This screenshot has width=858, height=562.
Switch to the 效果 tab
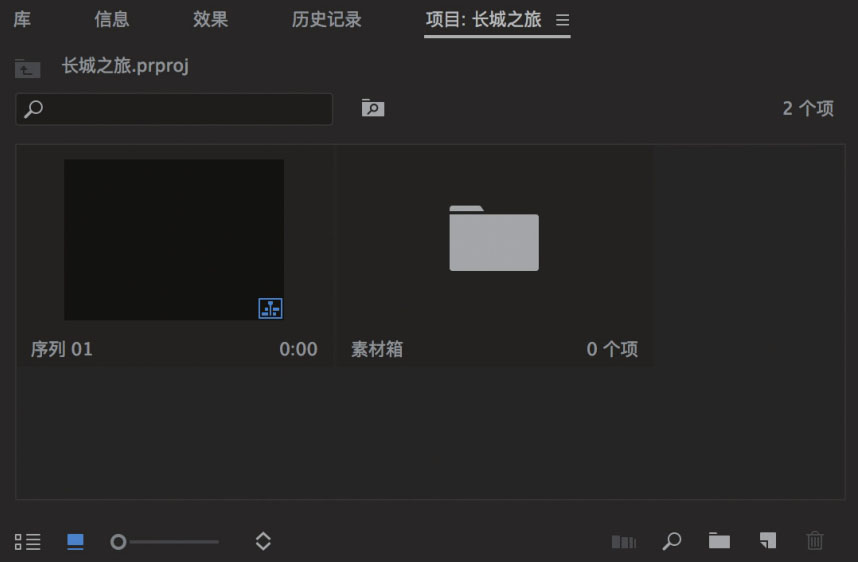point(210,19)
